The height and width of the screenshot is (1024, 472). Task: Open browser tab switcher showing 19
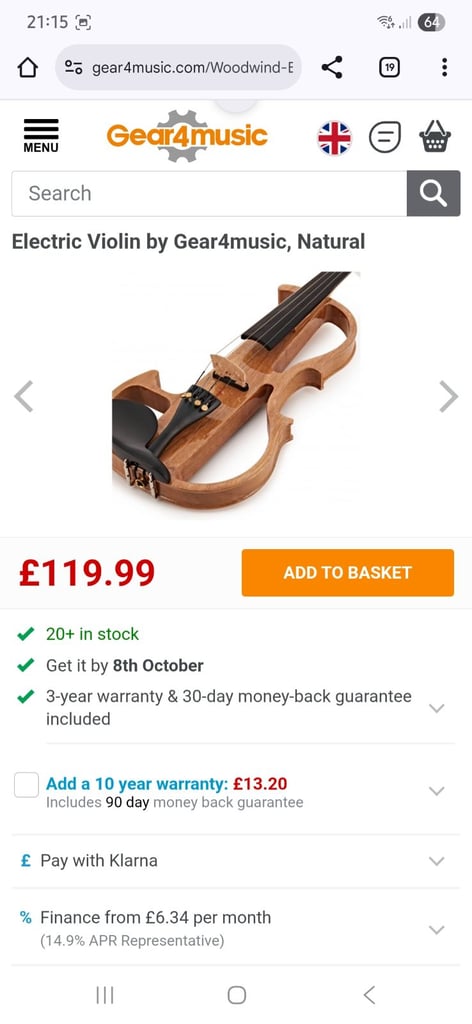[390, 67]
